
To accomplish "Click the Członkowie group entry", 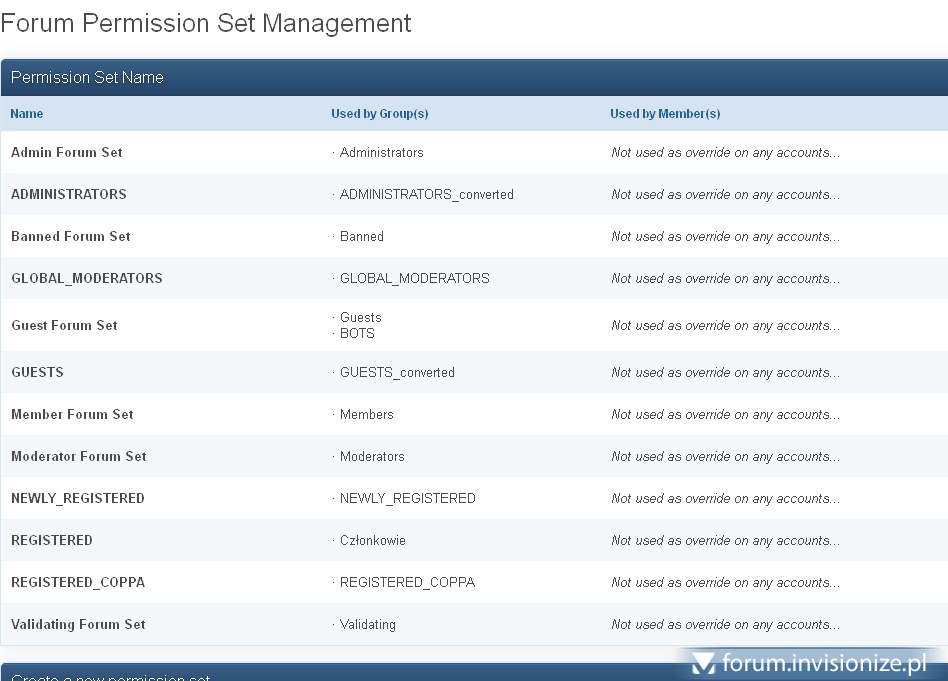I will (372, 541).
